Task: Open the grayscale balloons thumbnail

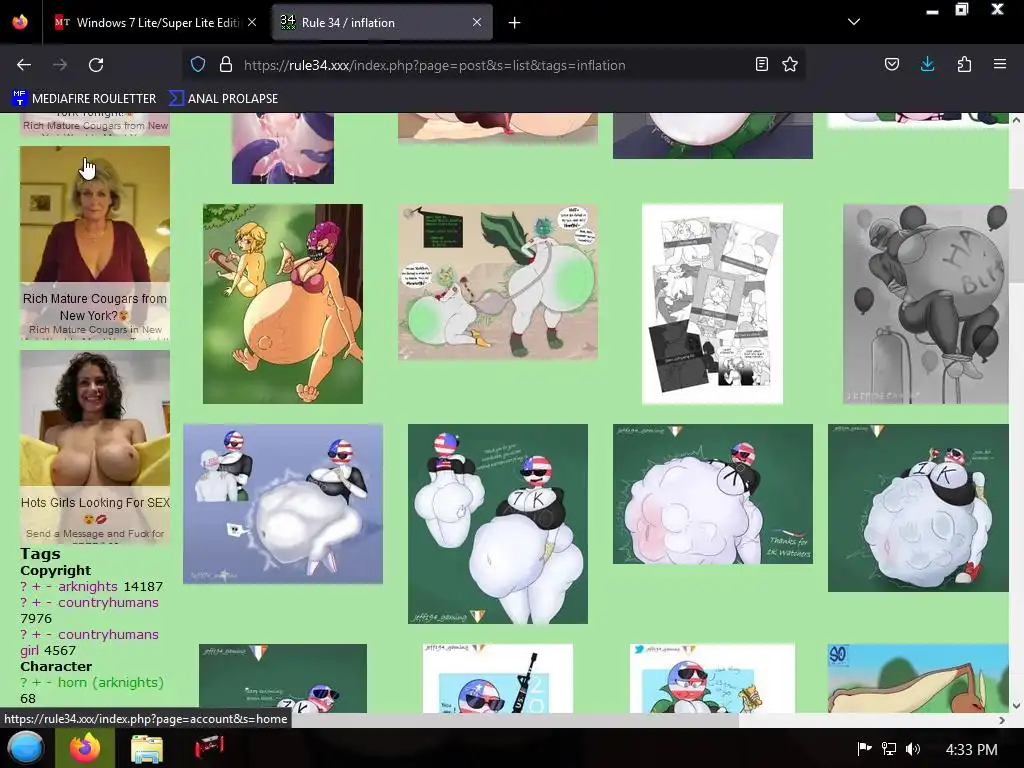Action: [x=926, y=304]
